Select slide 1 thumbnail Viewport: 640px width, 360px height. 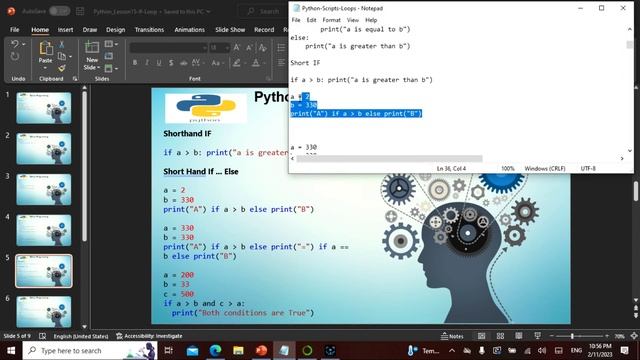coord(44,108)
